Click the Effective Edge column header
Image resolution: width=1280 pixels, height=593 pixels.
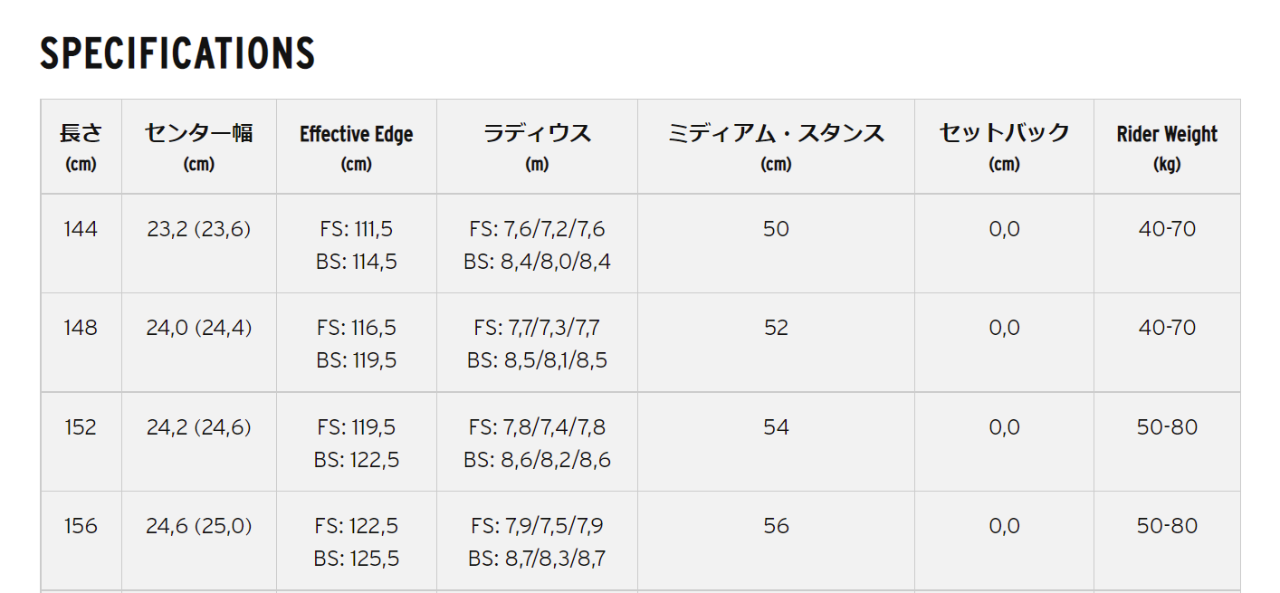coord(356,147)
